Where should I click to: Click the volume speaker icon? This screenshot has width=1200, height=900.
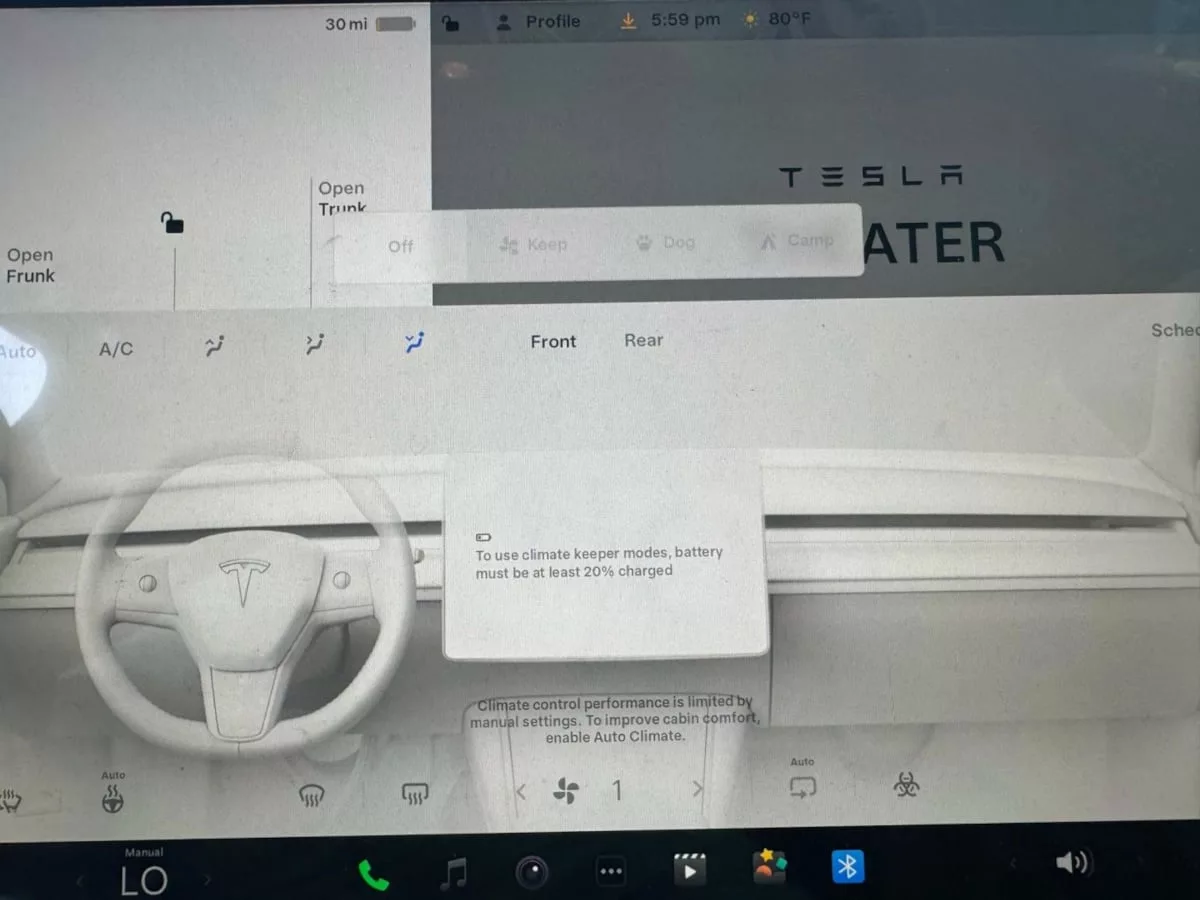[1073, 863]
